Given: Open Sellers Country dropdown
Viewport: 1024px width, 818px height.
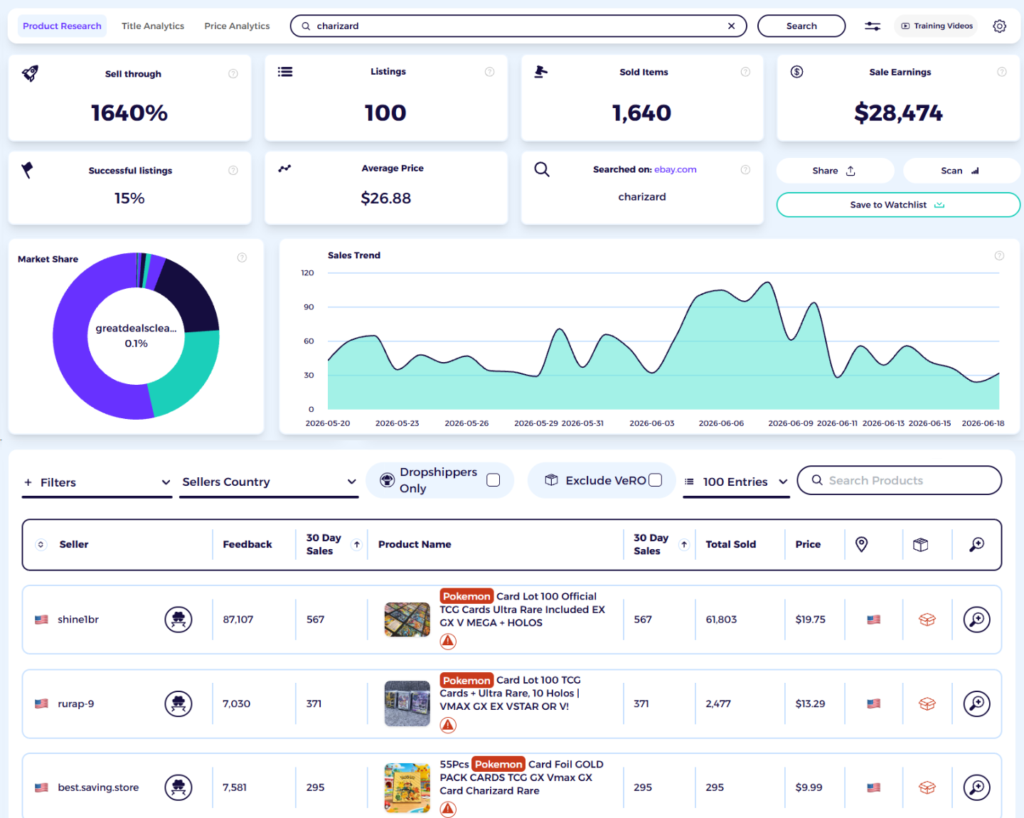Looking at the screenshot, I should click(269, 482).
